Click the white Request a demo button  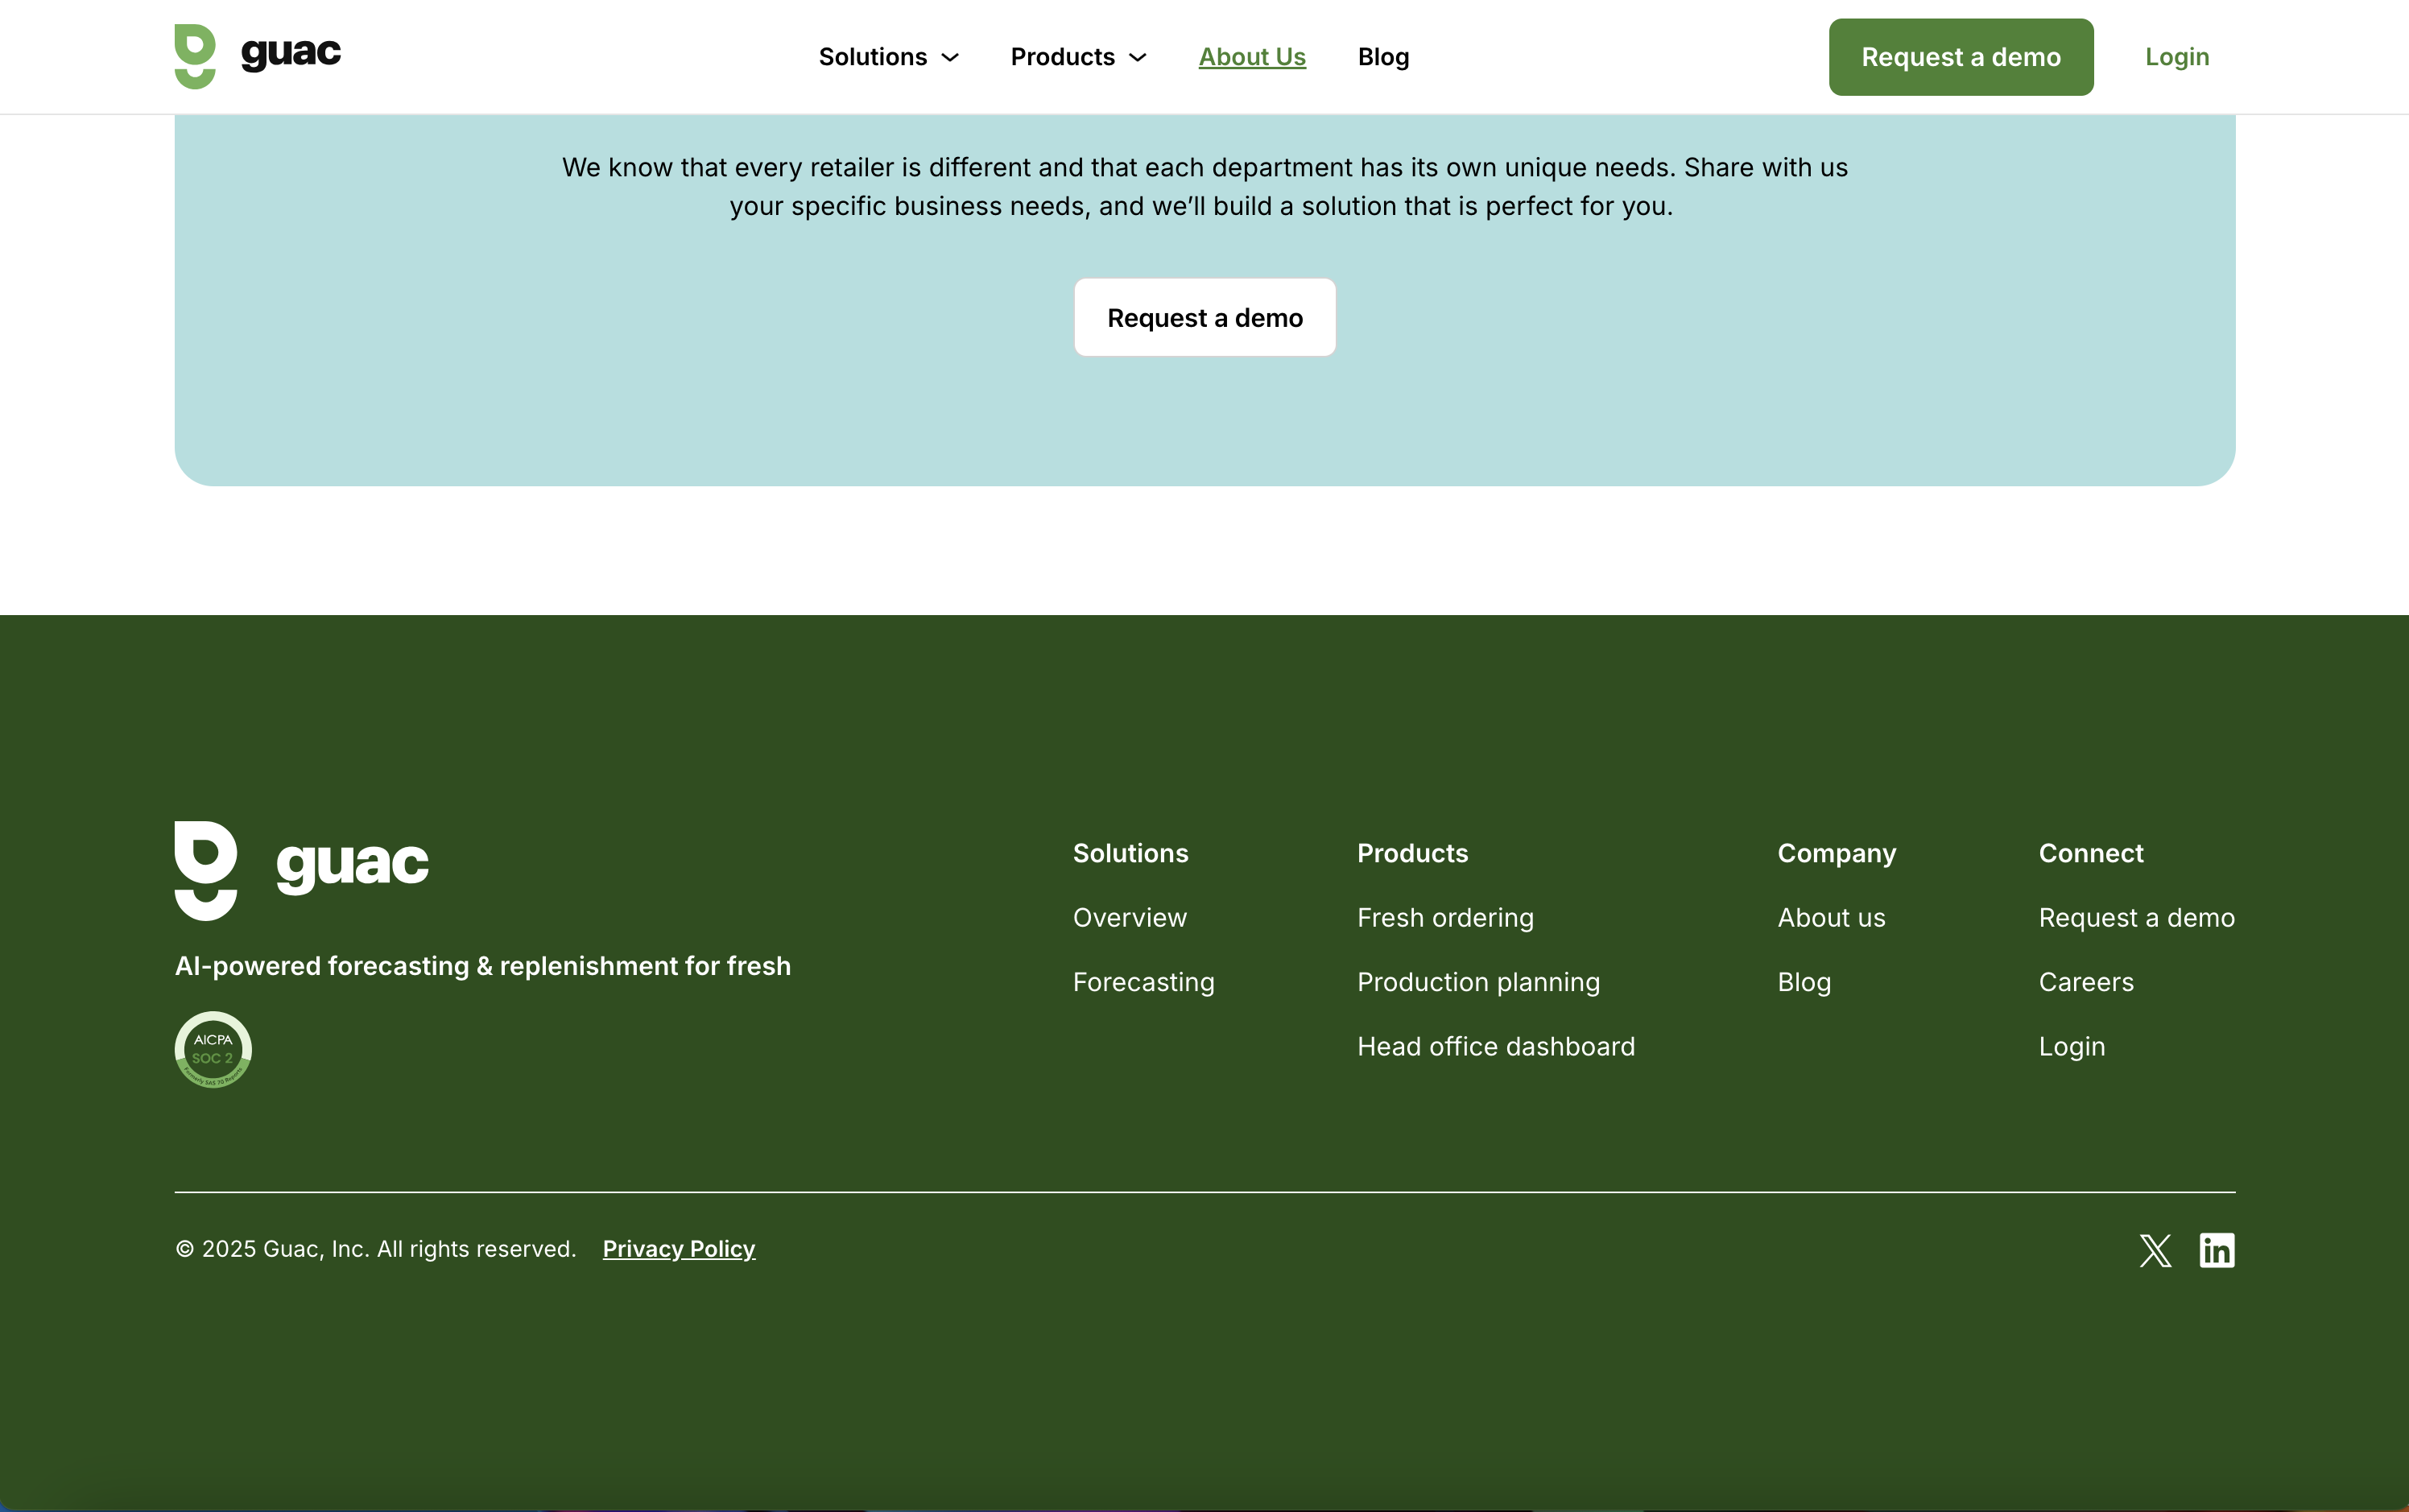point(1205,318)
